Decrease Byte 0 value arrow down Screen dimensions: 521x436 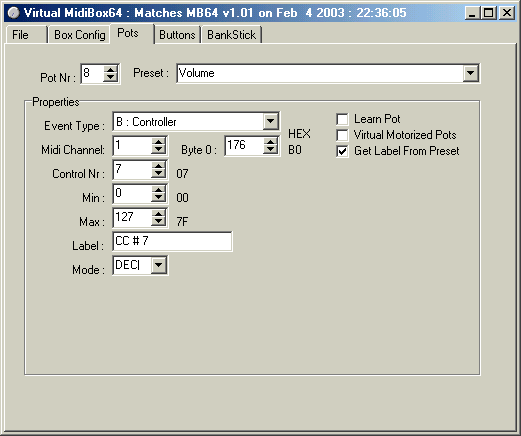click(x=270, y=150)
